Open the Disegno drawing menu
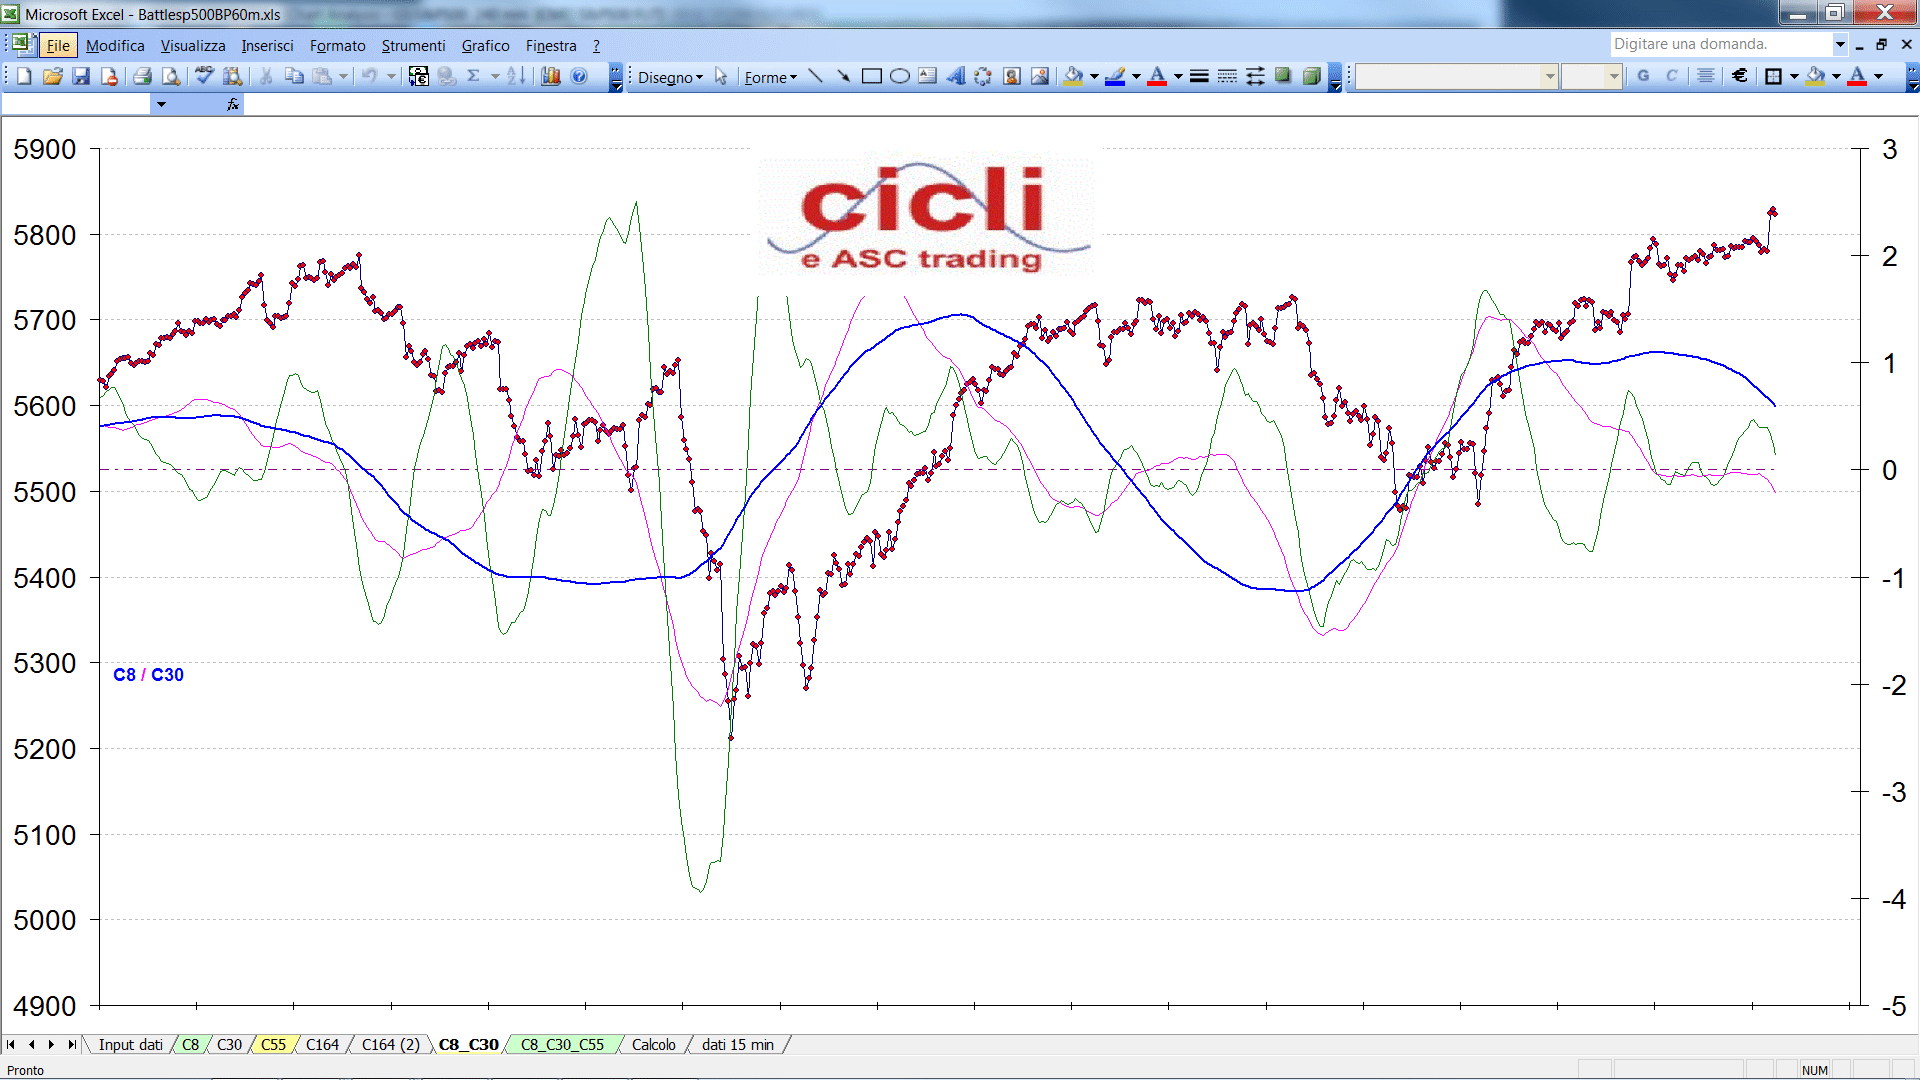Image resolution: width=1920 pixels, height=1080 pixels. coord(670,77)
